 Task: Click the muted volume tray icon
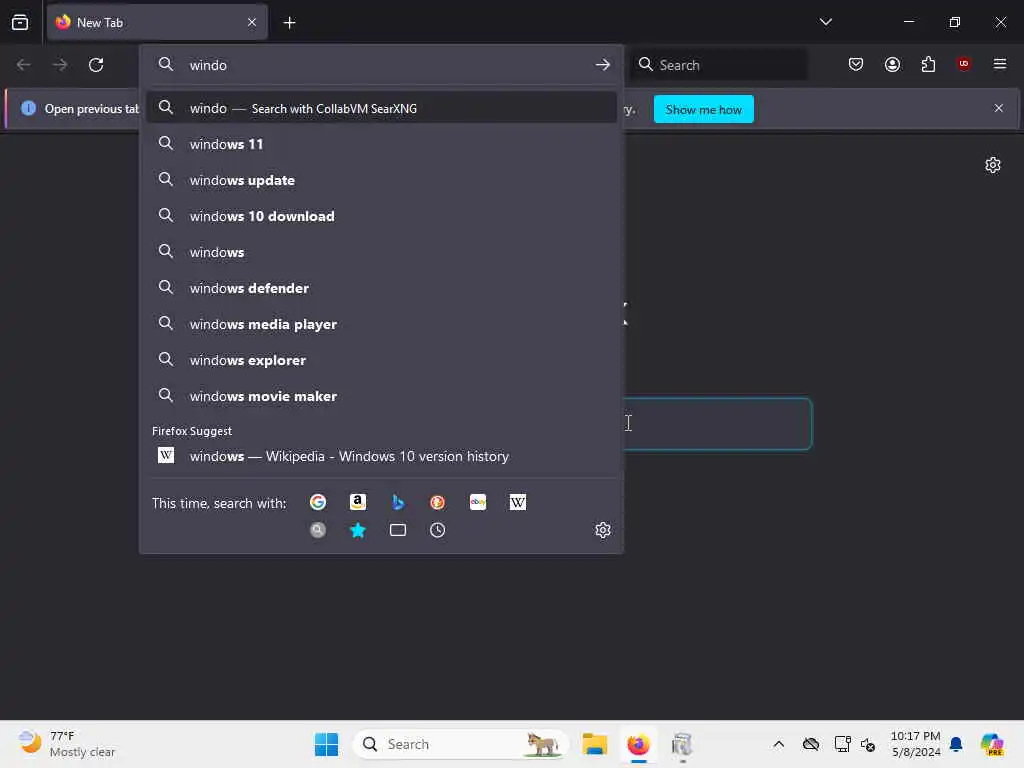[867, 744]
